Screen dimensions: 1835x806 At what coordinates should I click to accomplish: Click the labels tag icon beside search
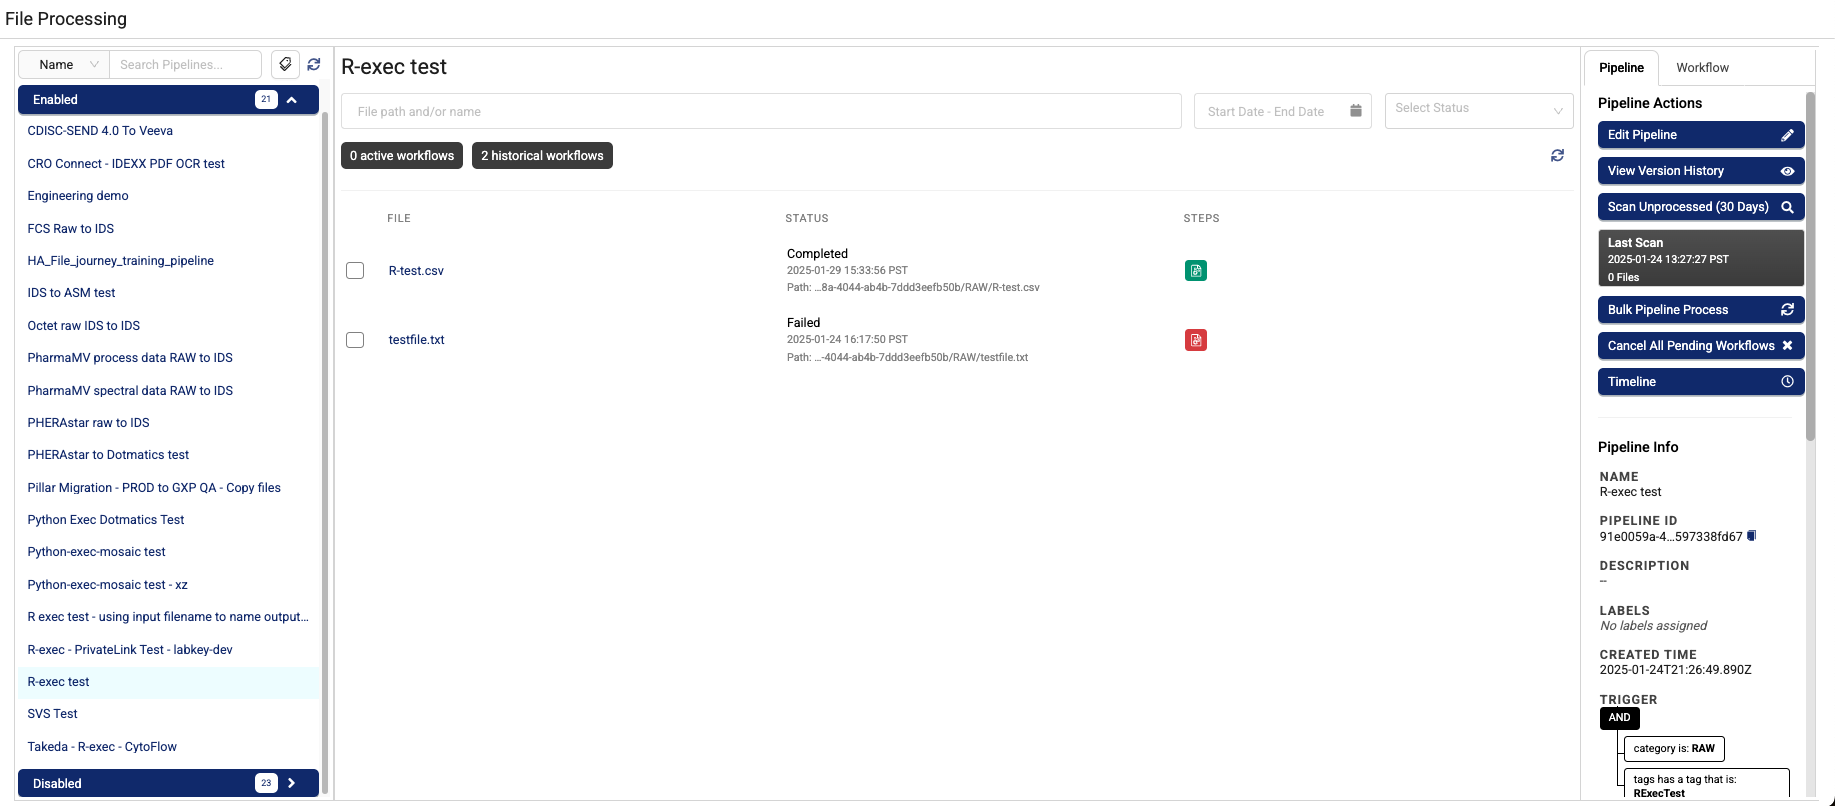(x=285, y=64)
